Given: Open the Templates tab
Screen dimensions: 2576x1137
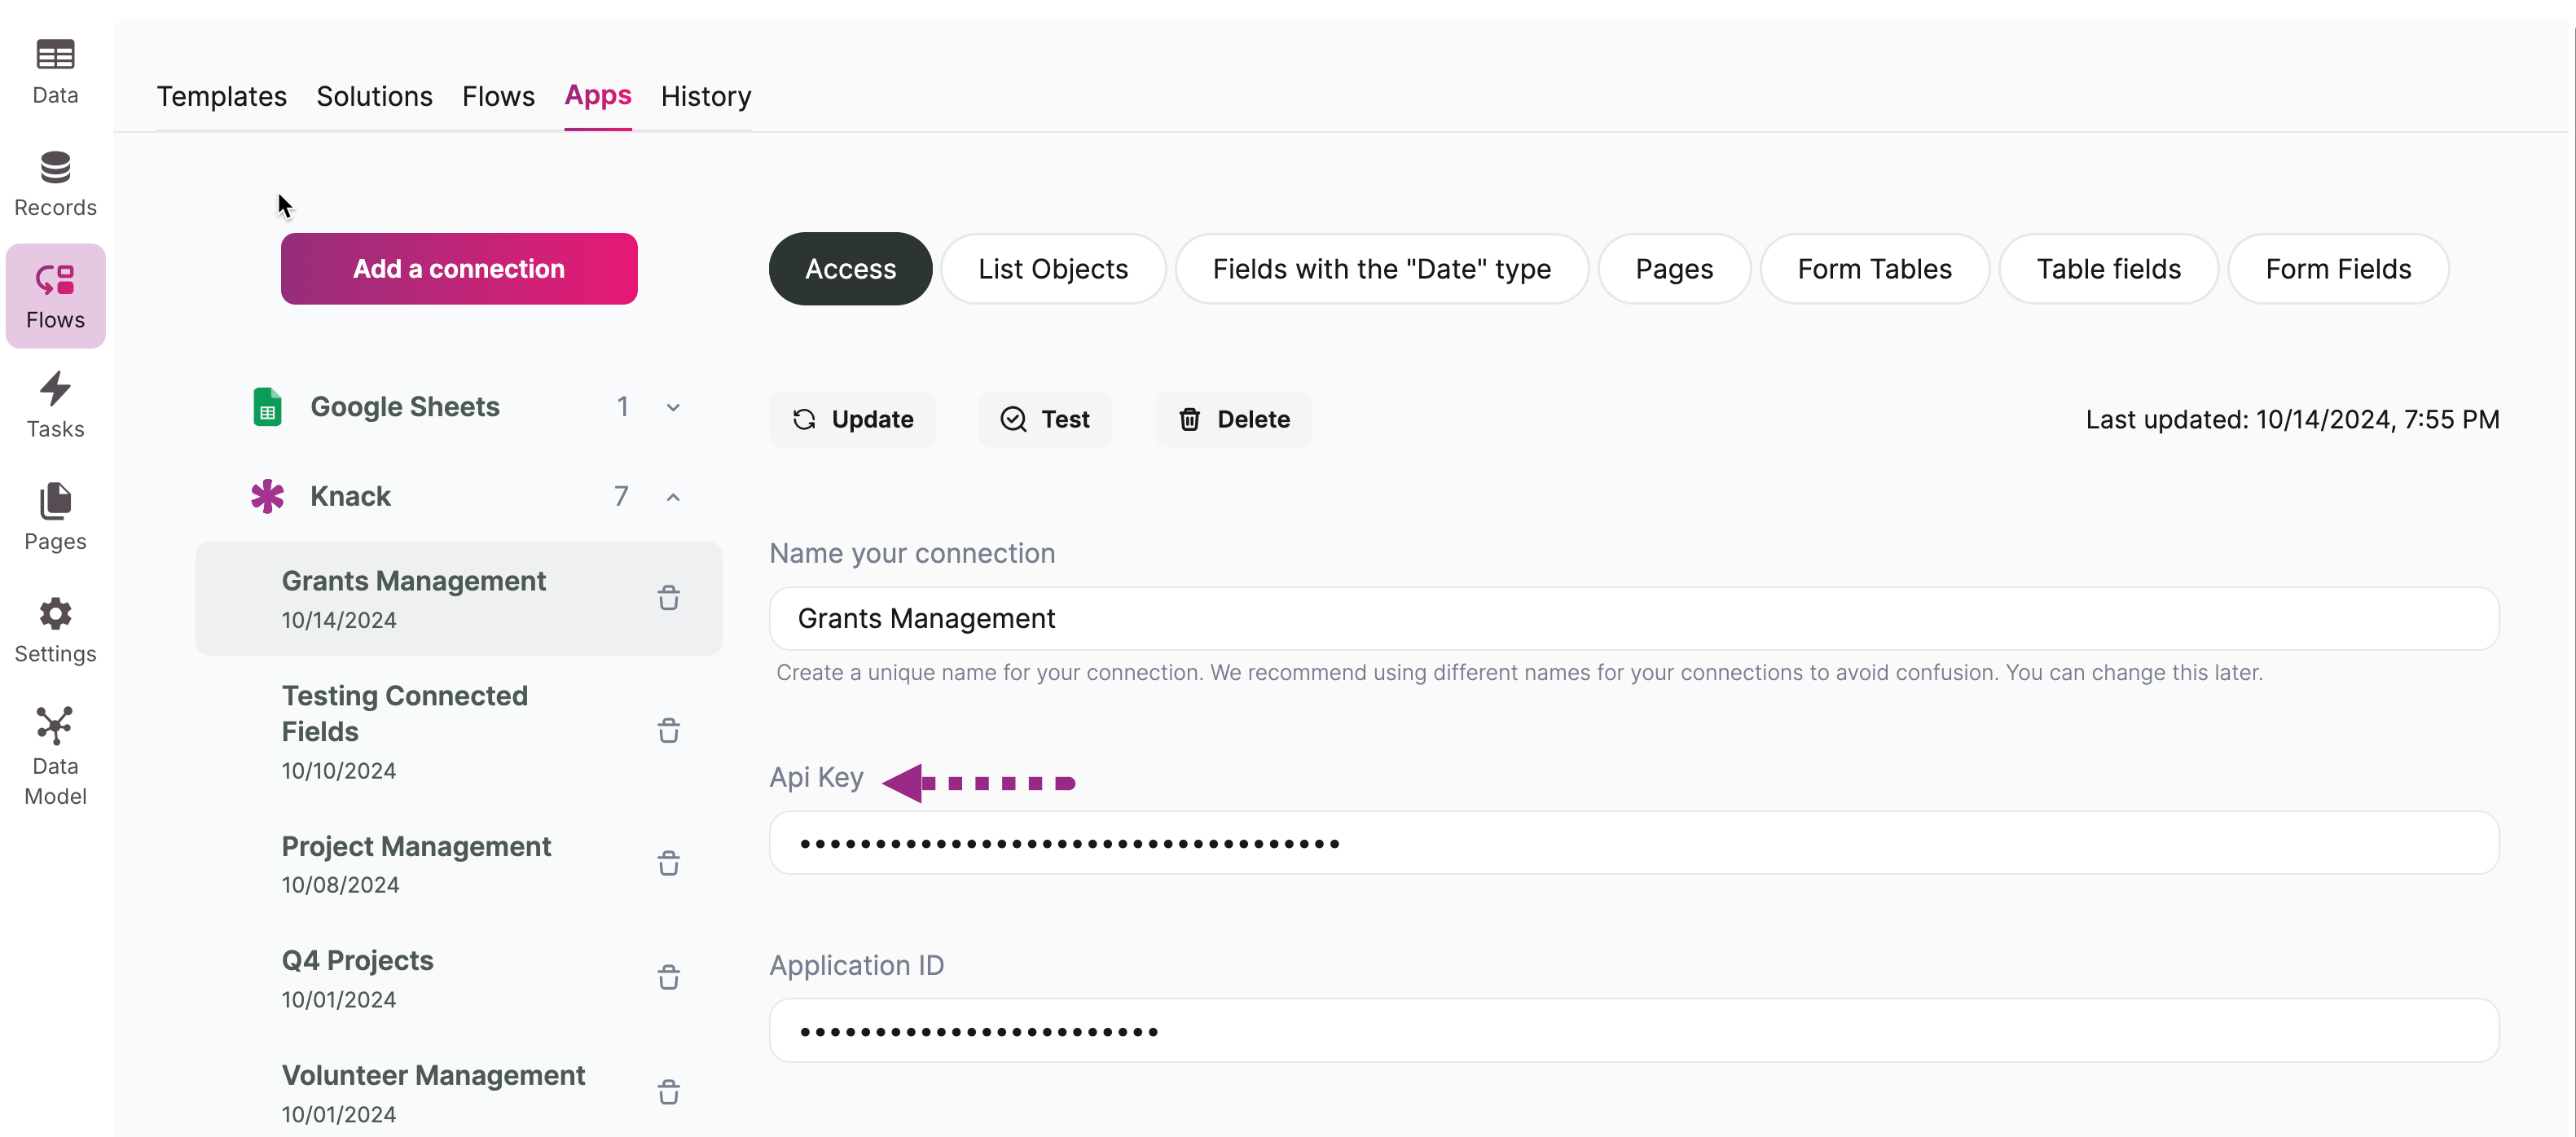Looking at the screenshot, I should tap(221, 96).
